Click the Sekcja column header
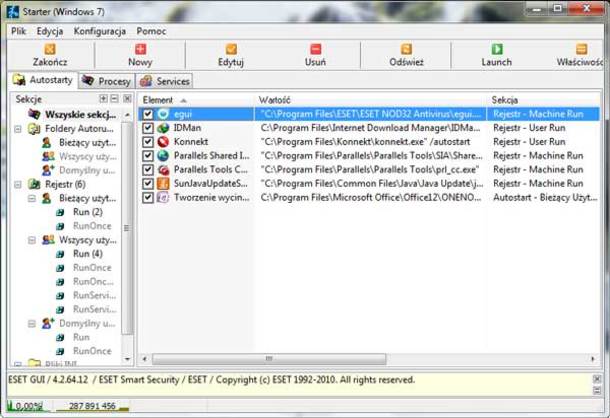This screenshot has height=418, width=610. pyautogui.click(x=544, y=100)
